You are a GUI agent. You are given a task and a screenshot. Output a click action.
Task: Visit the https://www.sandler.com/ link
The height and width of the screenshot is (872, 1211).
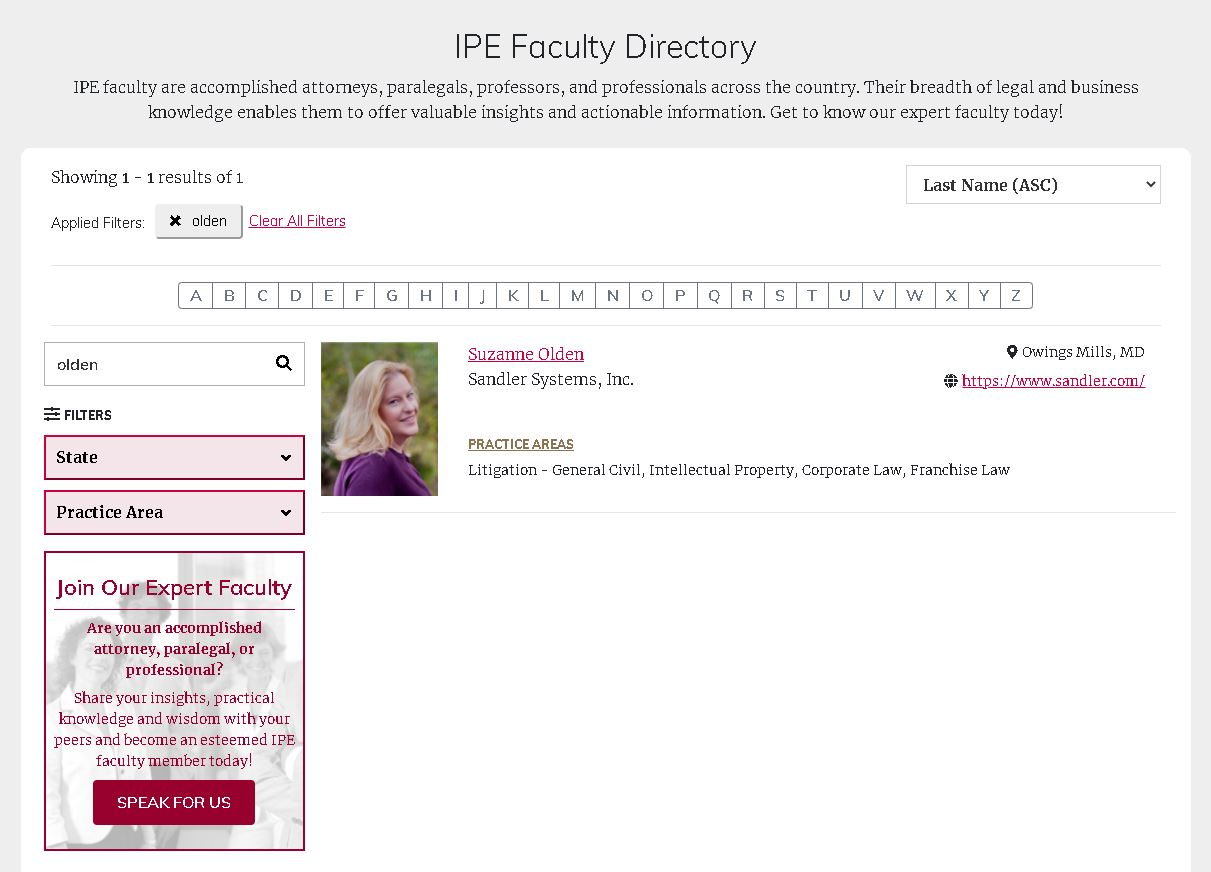(x=1053, y=381)
